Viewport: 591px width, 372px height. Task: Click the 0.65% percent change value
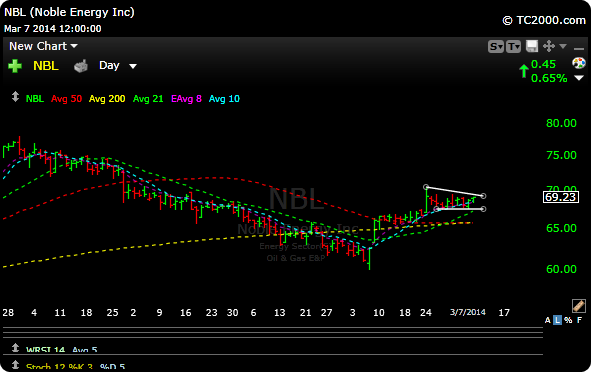click(x=549, y=78)
